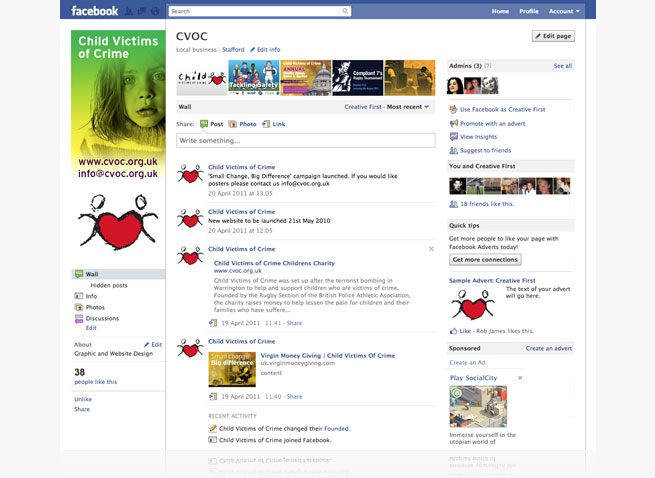
Task: Open the Child logo photo thumbnail
Action: click(202, 78)
